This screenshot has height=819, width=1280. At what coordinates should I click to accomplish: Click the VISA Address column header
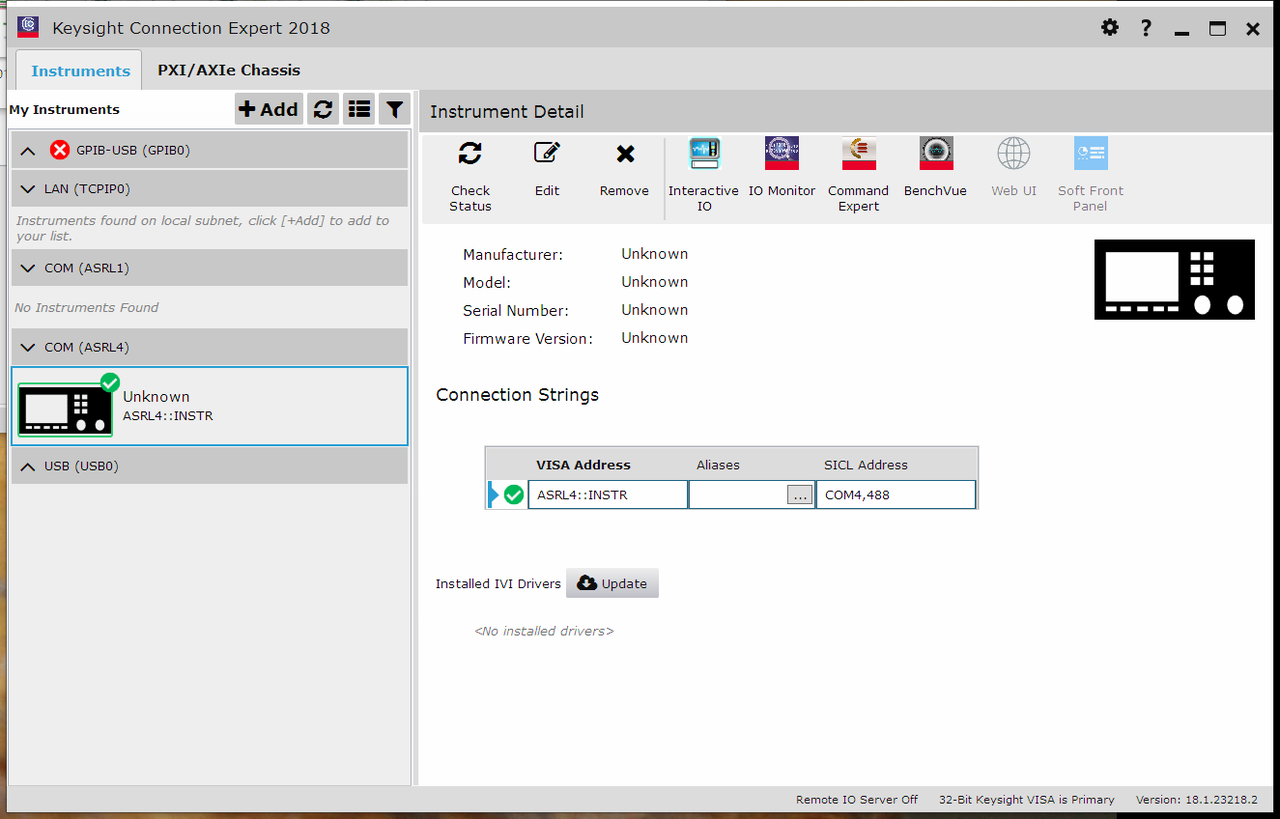[x=583, y=465]
